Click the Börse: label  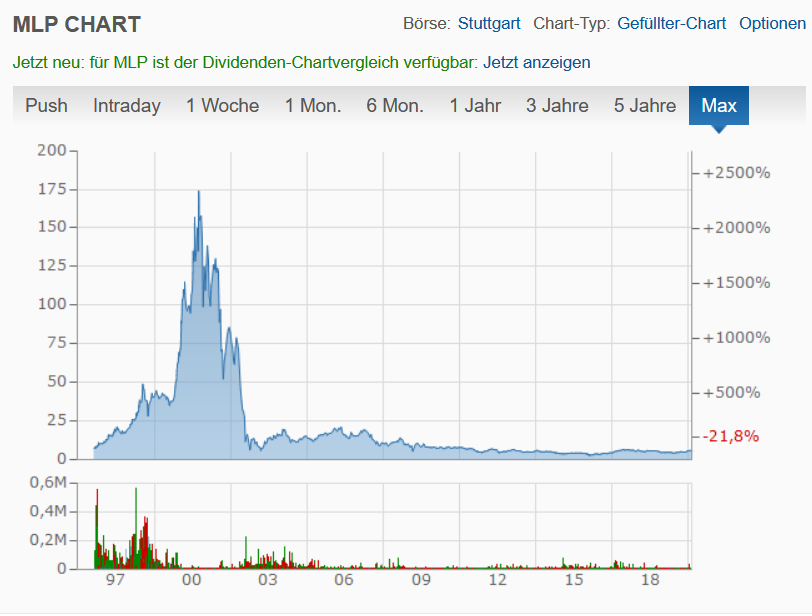pyautogui.click(x=427, y=24)
